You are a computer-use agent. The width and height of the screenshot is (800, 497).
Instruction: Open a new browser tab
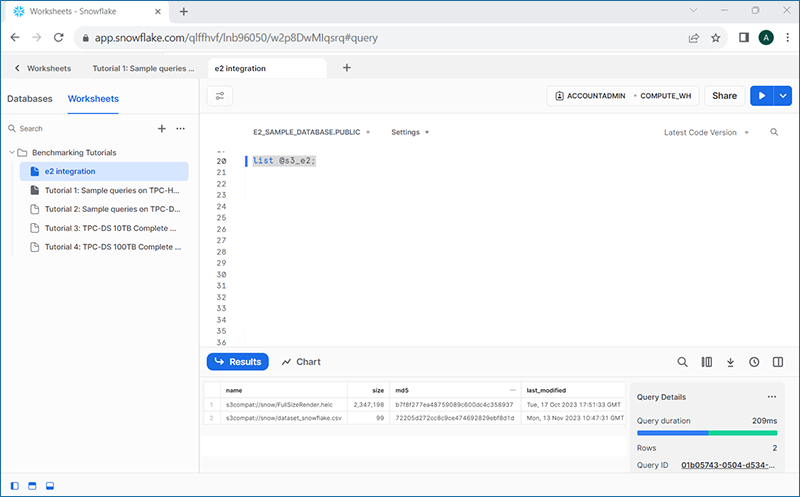coord(184,11)
